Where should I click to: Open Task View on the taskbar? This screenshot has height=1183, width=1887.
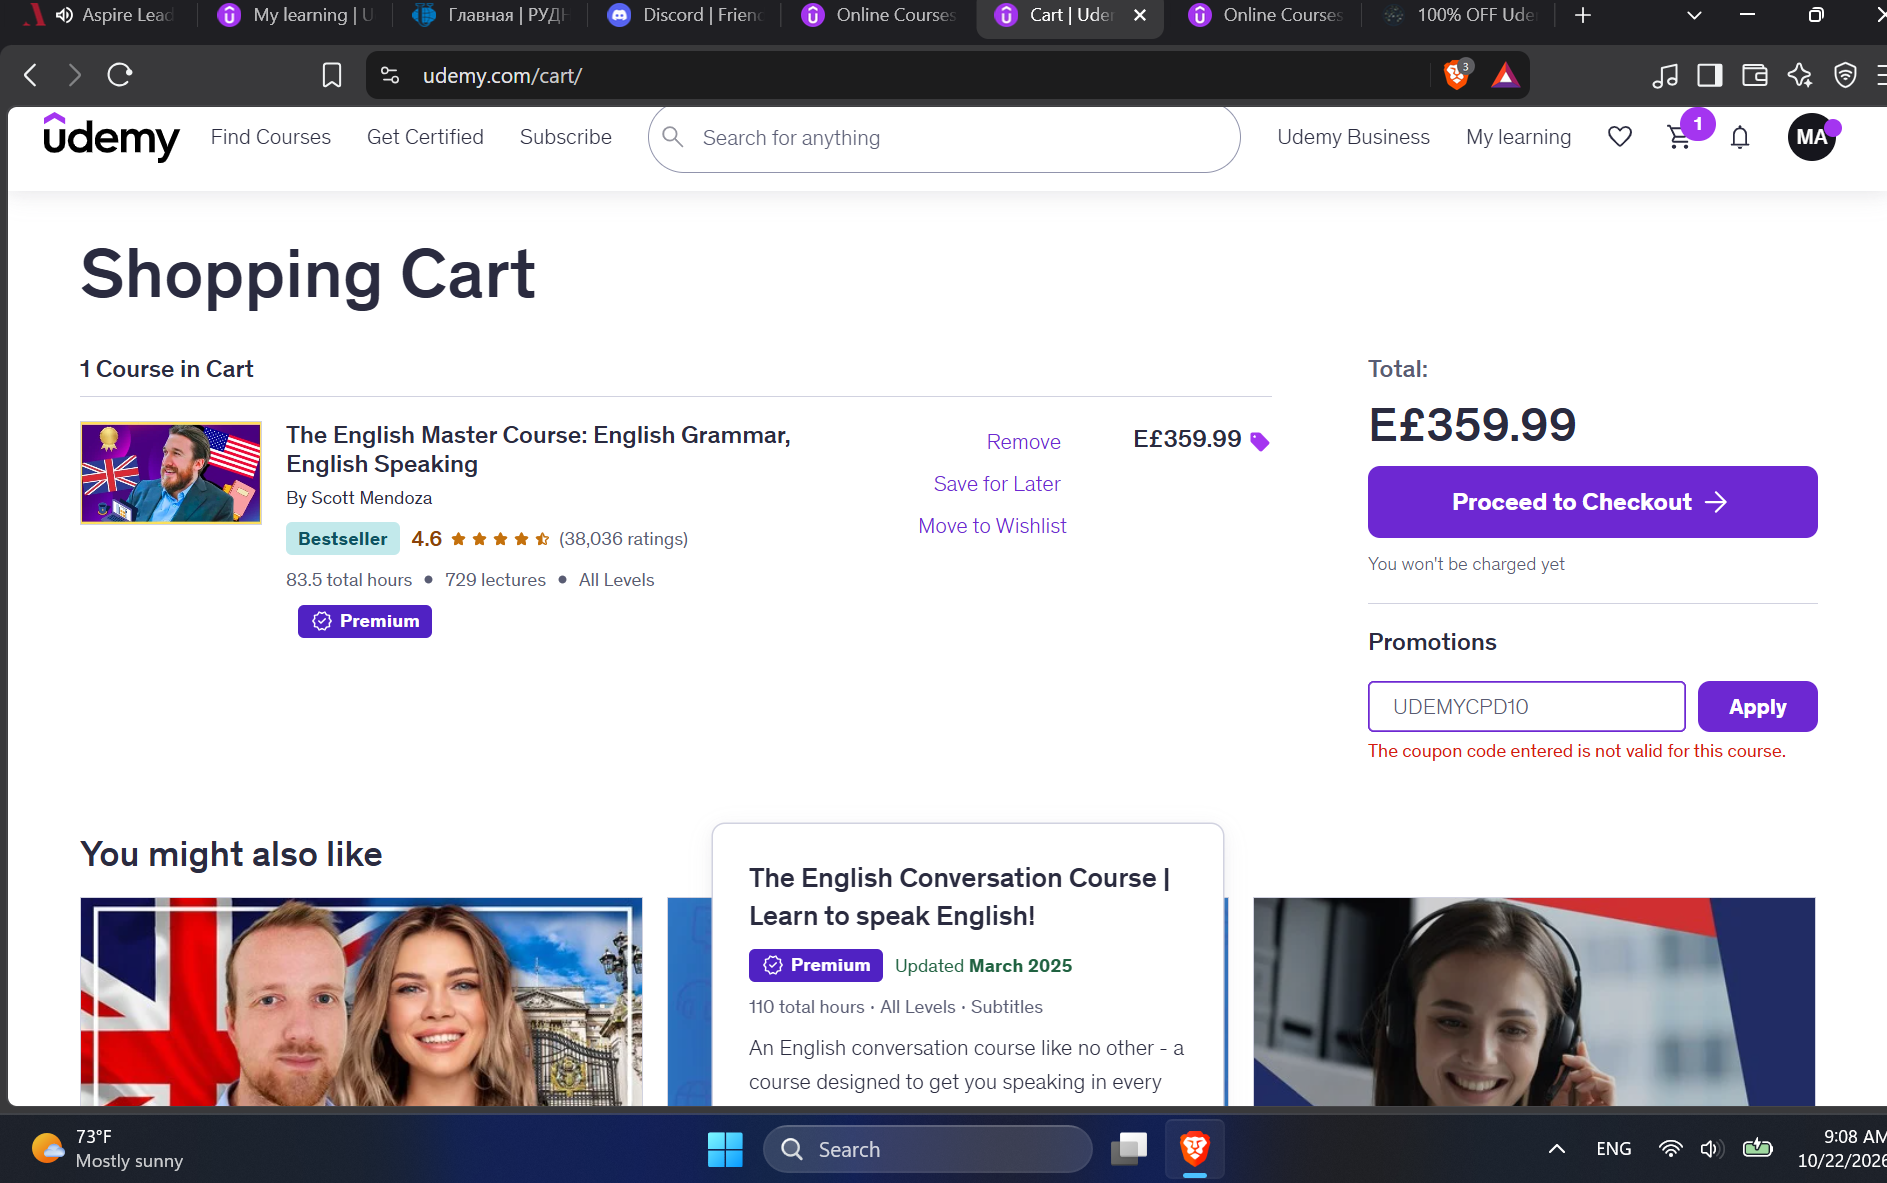coord(1129,1149)
